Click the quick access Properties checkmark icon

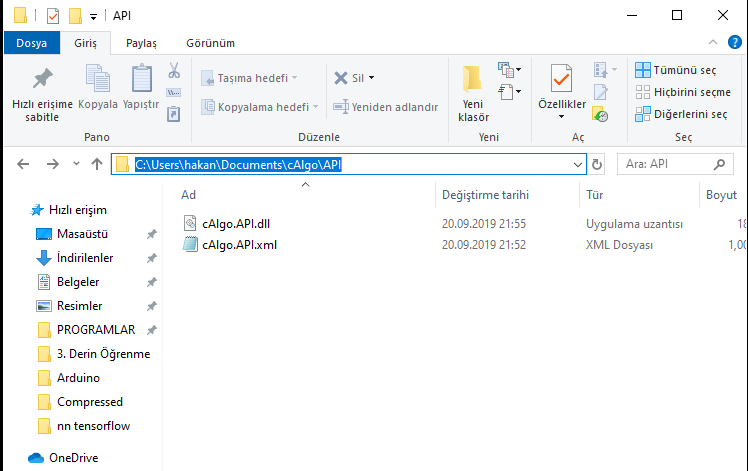(x=53, y=16)
